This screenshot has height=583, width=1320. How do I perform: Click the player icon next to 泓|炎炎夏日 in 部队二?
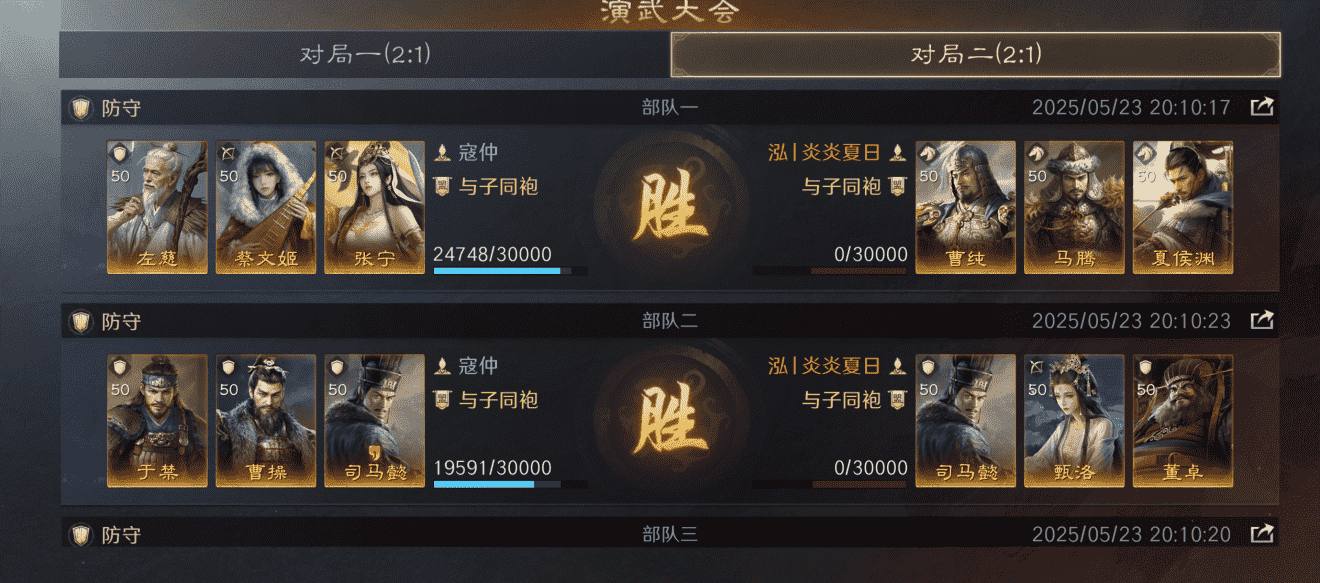tap(897, 366)
